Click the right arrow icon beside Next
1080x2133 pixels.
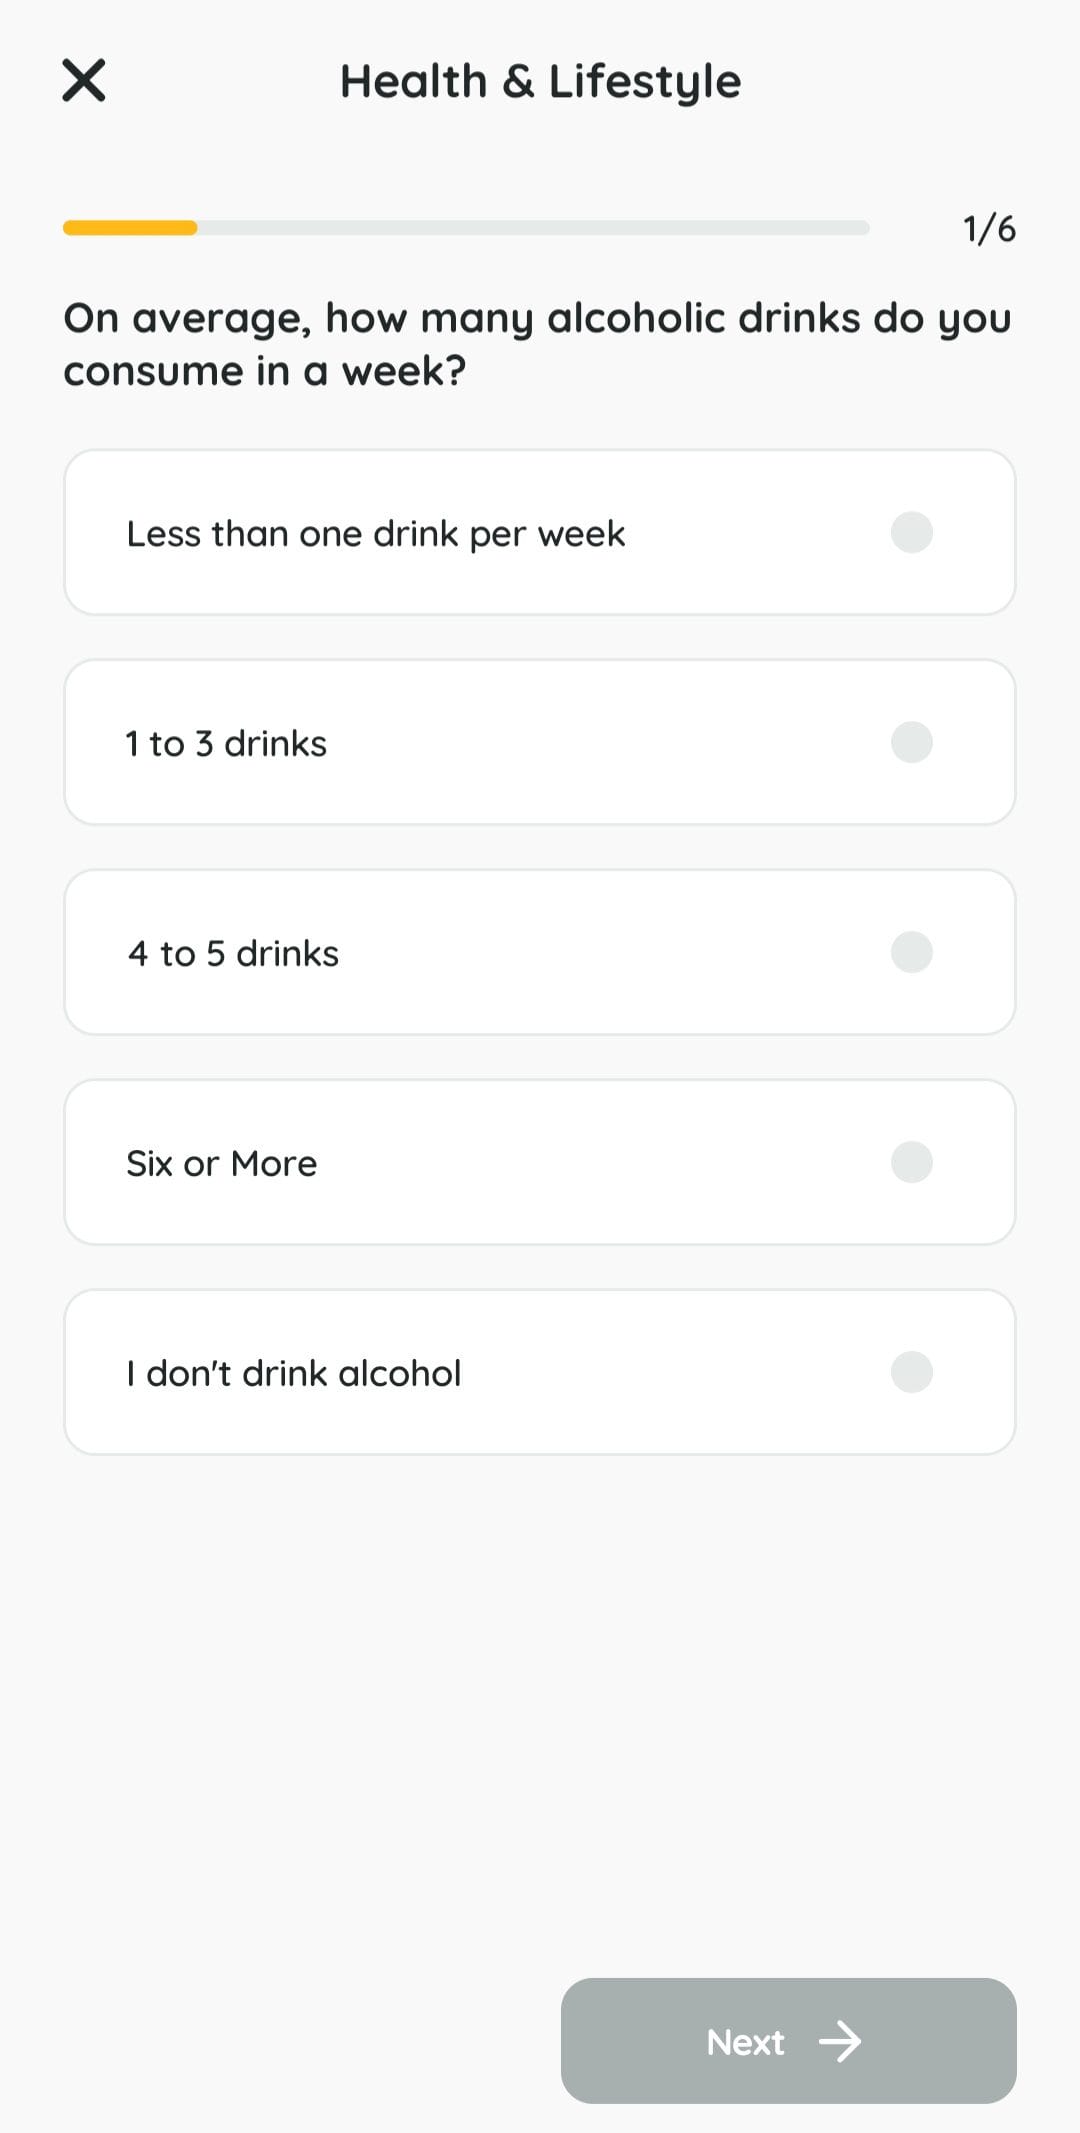tap(840, 2042)
